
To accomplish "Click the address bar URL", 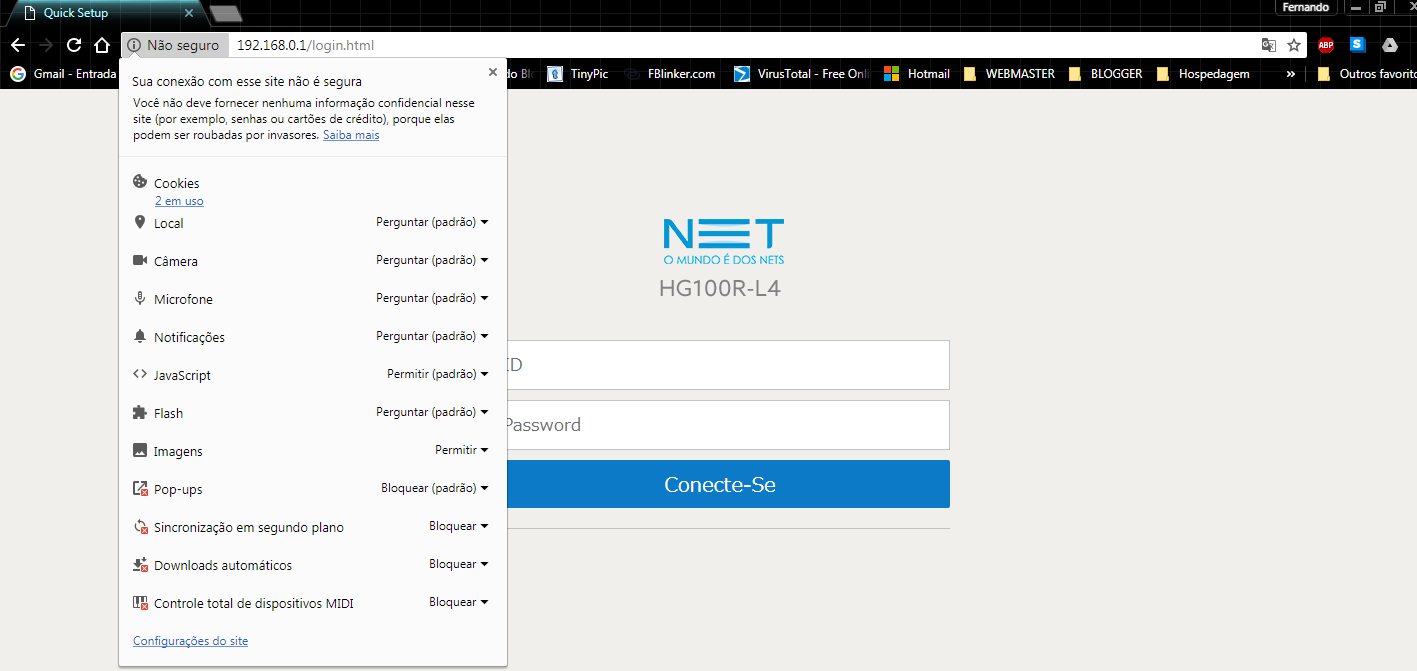I will [306, 45].
